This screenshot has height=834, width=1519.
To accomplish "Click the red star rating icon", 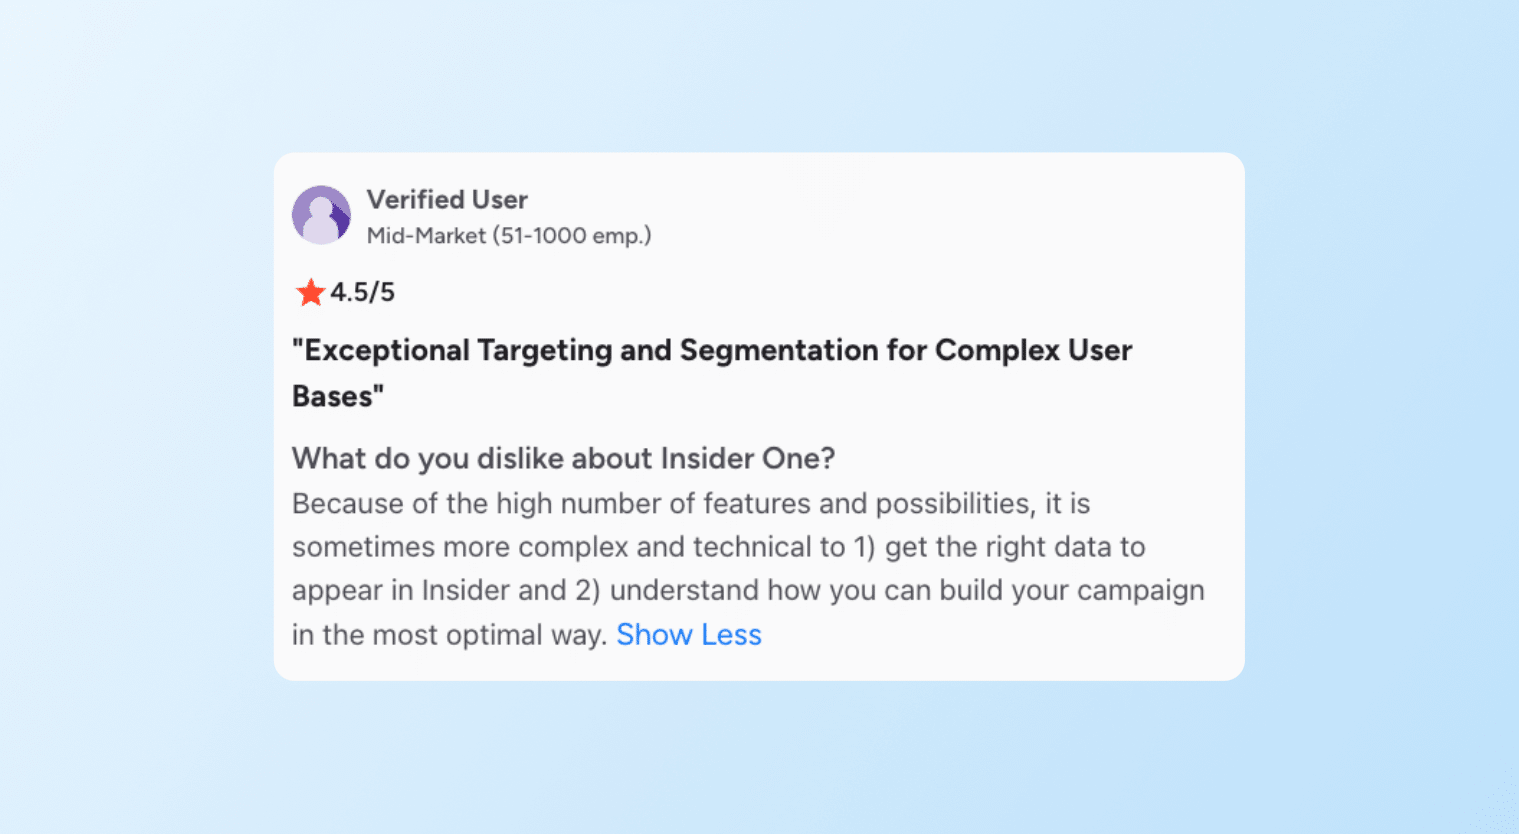I will 310,292.
